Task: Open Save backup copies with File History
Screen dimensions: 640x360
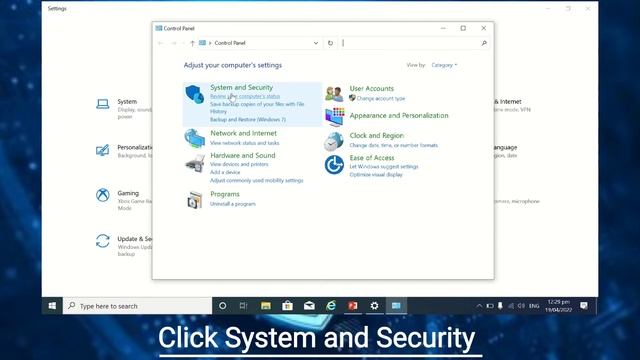Action: click(257, 108)
